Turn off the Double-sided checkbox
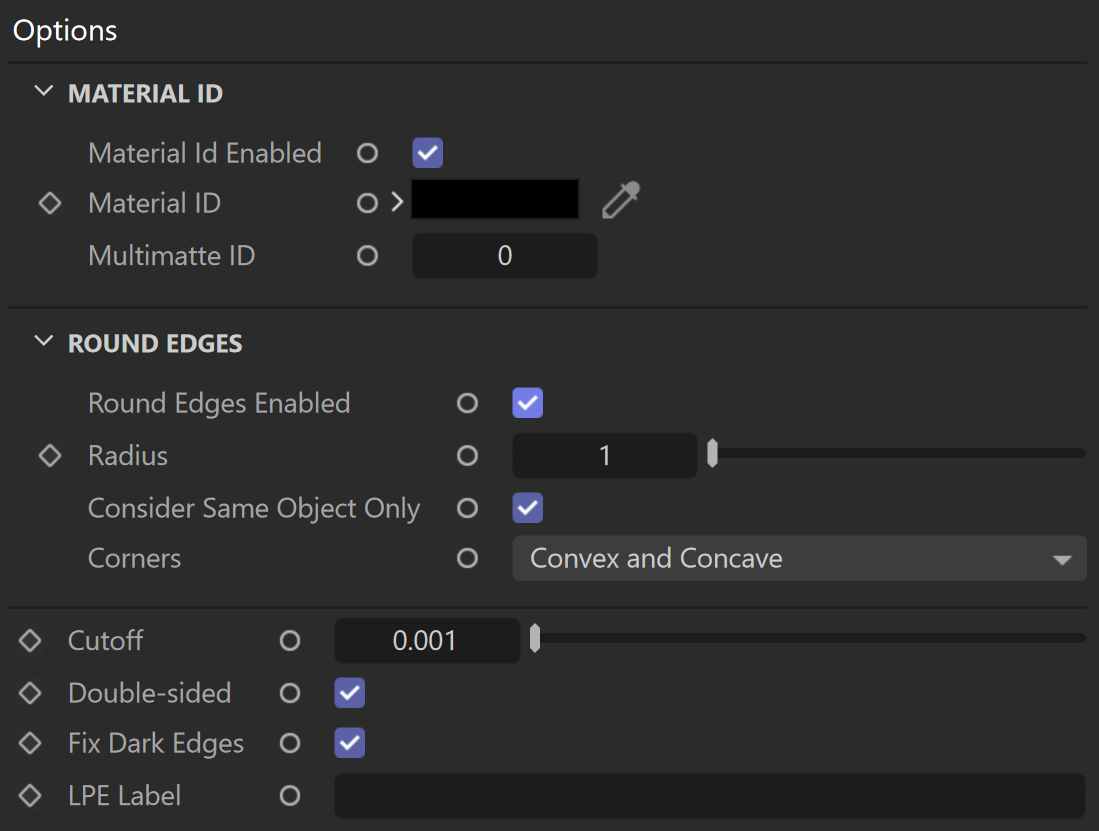The width and height of the screenshot is (1099, 831). (350, 693)
